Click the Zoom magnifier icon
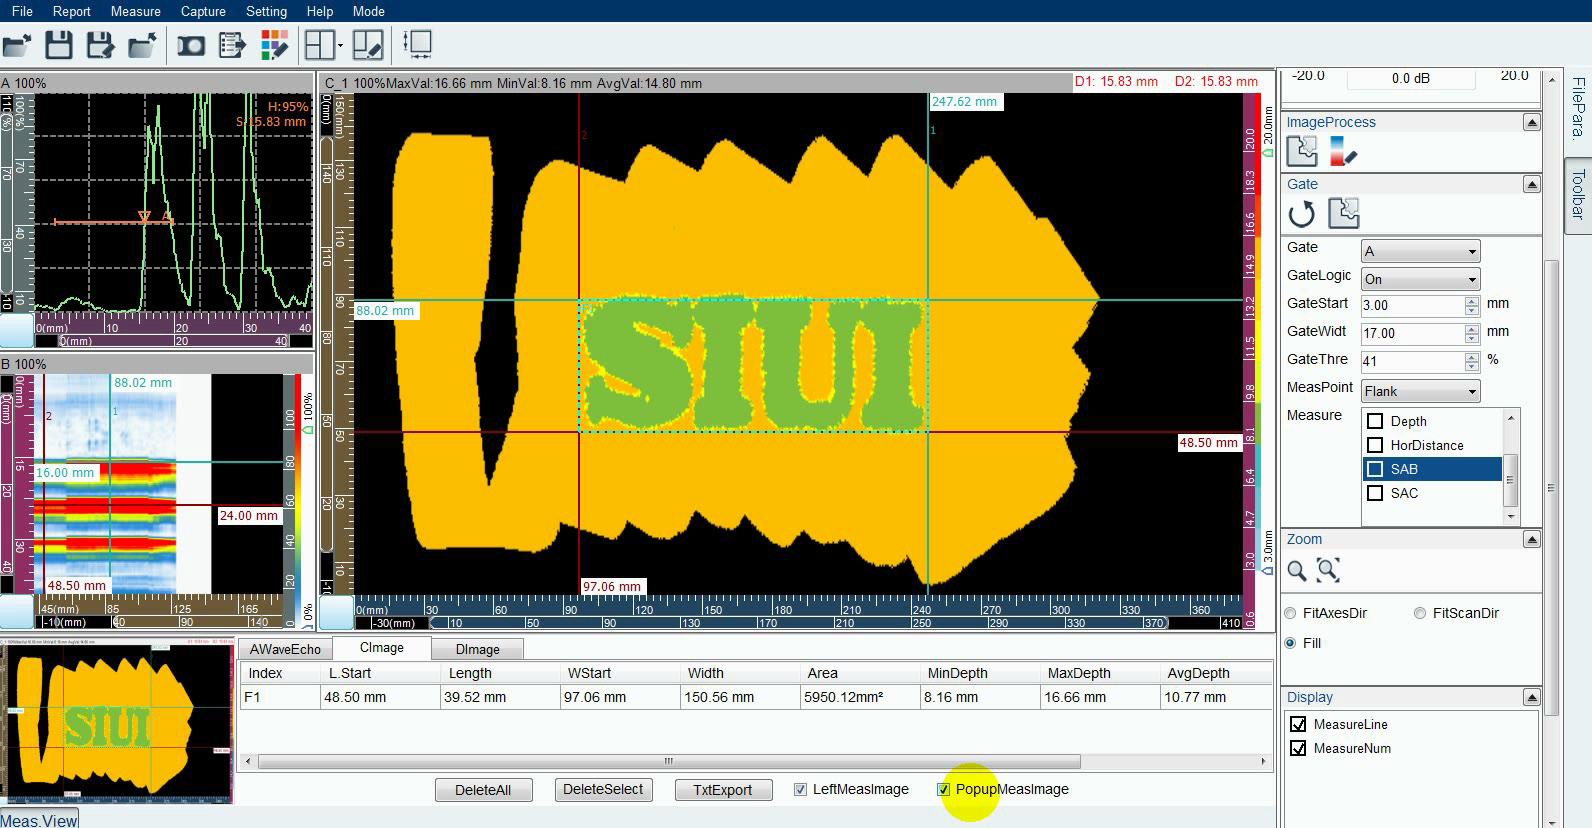The height and width of the screenshot is (828, 1592). [x=1297, y=571]
